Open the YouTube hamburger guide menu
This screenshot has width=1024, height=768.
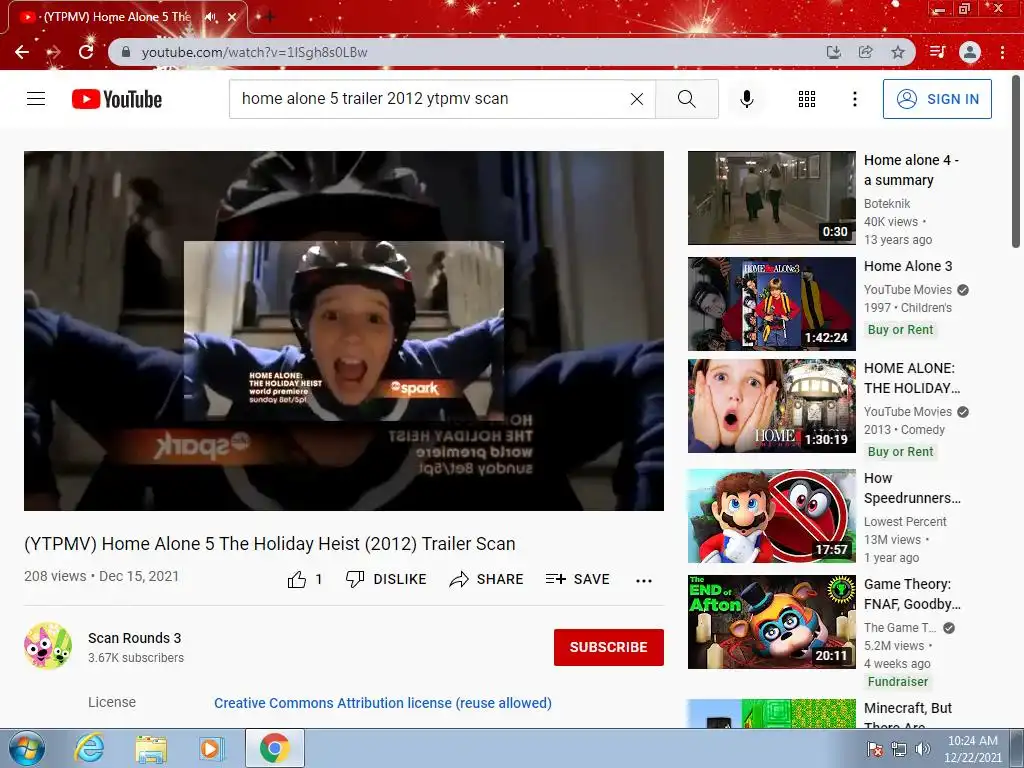tap(36, 99)
